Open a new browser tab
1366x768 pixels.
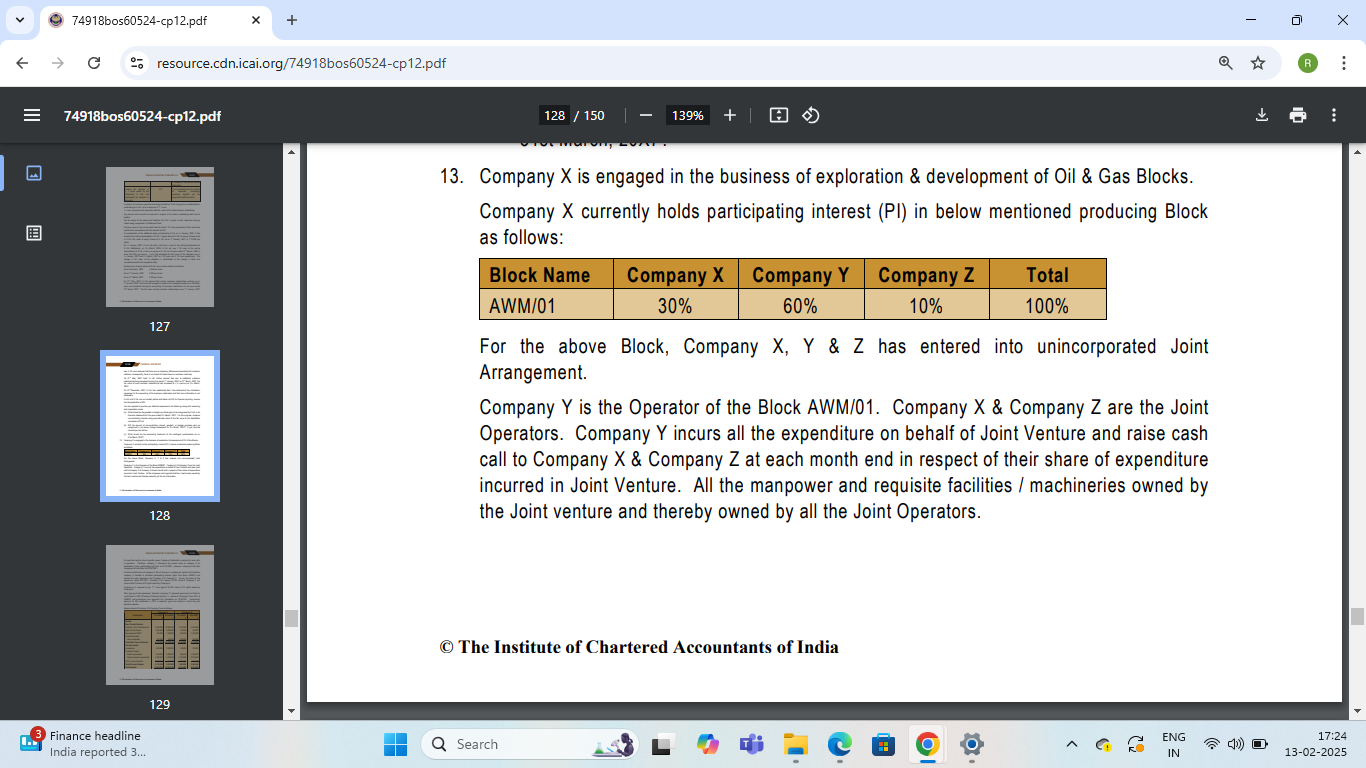click(x=292, y=20)
